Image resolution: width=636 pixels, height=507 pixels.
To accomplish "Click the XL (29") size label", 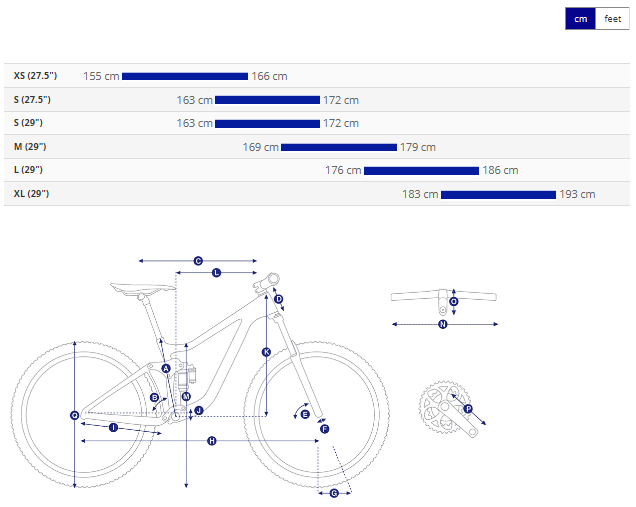I will (x=31, y=194).
